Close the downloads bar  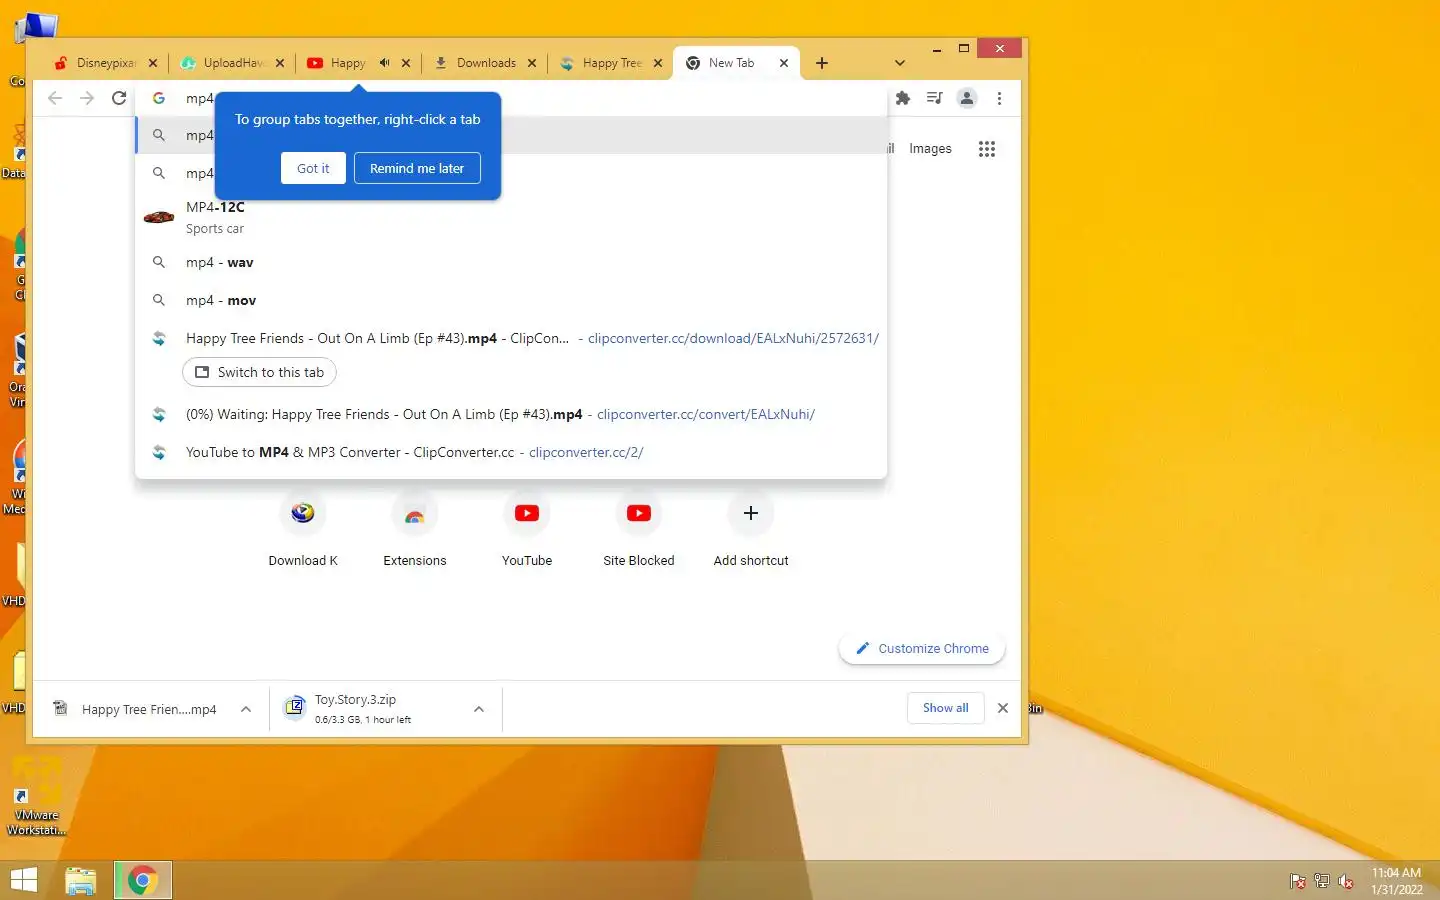1003,708
